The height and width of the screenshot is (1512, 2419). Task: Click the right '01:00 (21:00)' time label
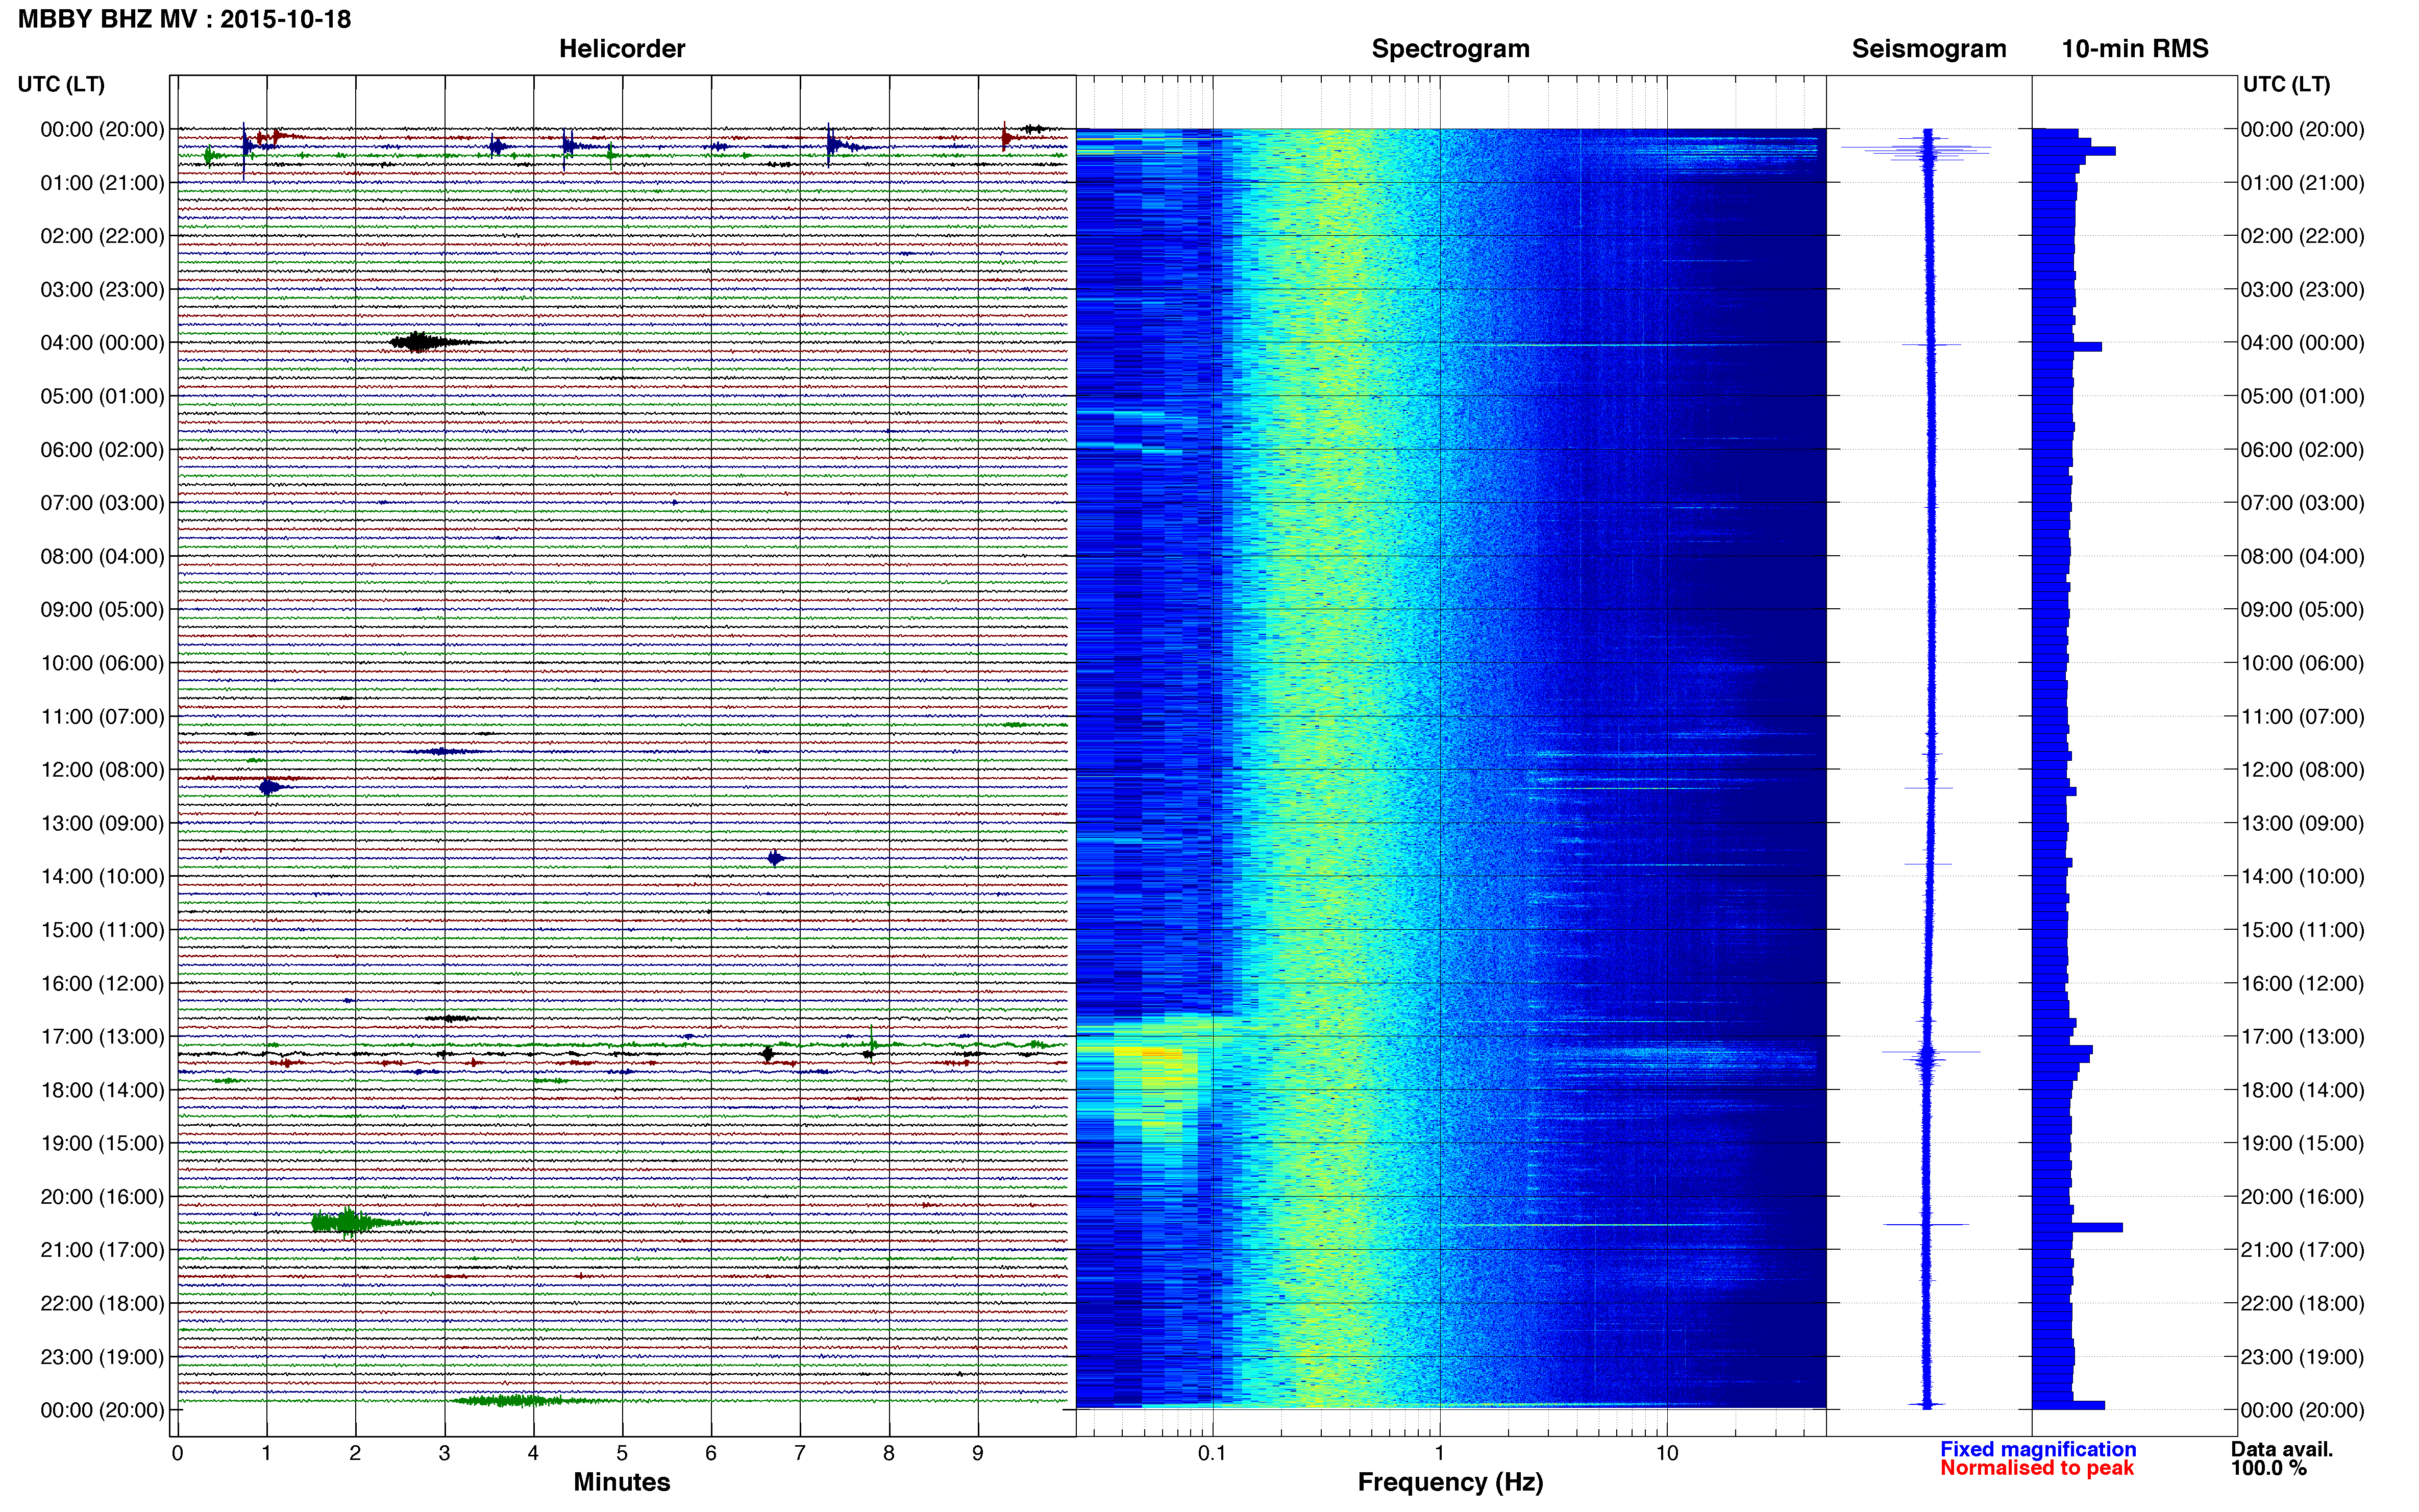click(x=2302, y=183)
